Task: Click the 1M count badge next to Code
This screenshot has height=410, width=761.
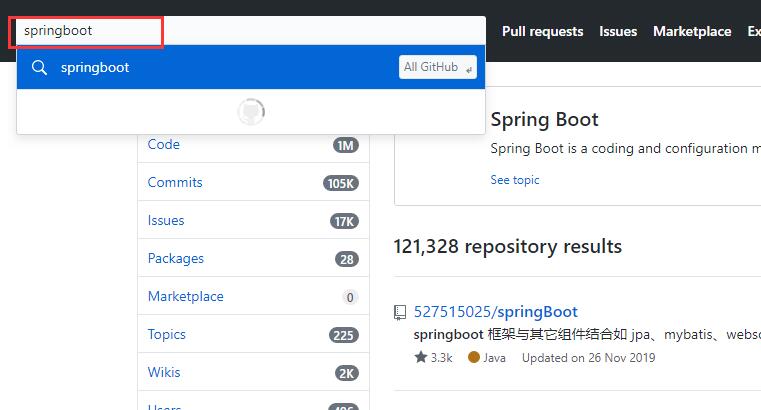Action: click(346, 145)
